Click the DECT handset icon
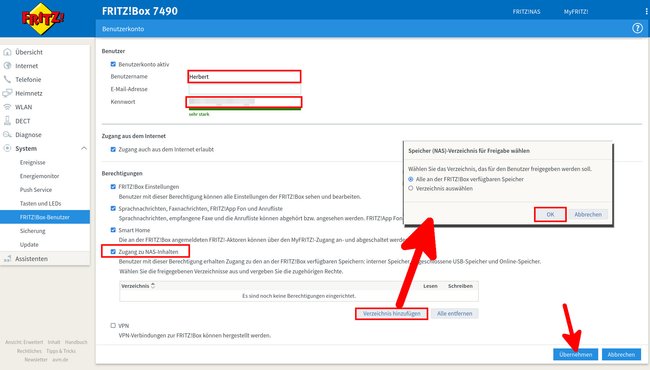 pyautogui.click(x=7, y=121)
